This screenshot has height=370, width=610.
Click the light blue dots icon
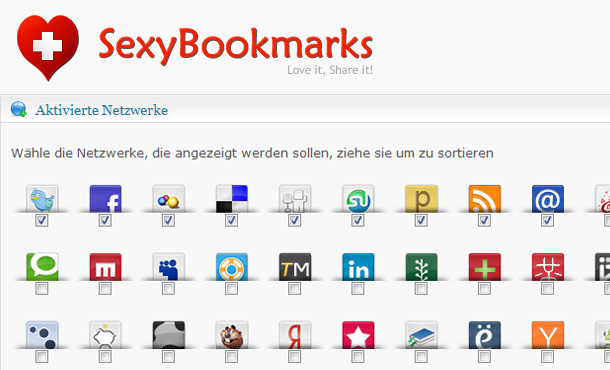tap(42, 335)
